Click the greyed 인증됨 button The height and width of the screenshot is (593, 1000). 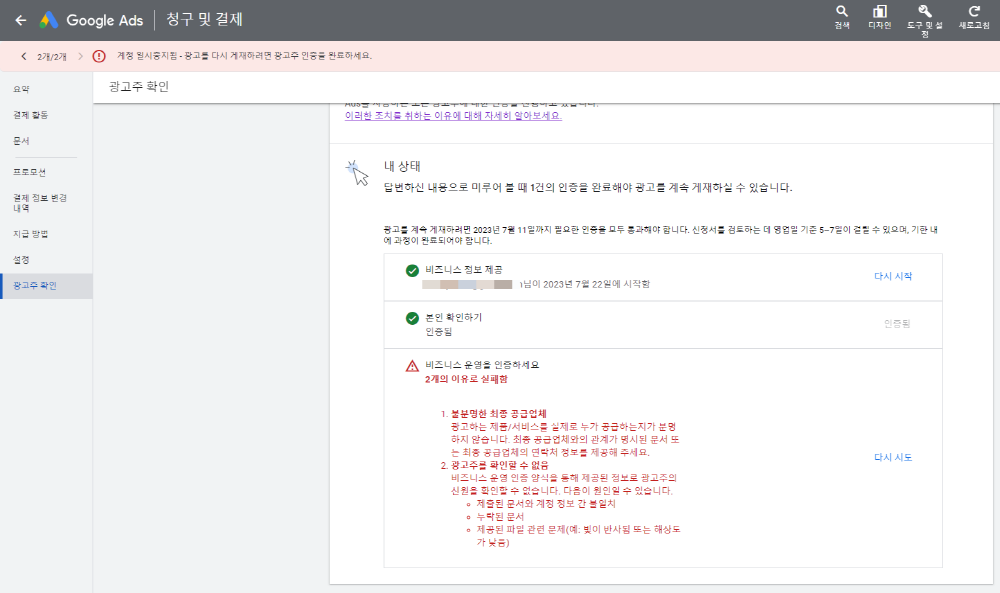[897, 324]
